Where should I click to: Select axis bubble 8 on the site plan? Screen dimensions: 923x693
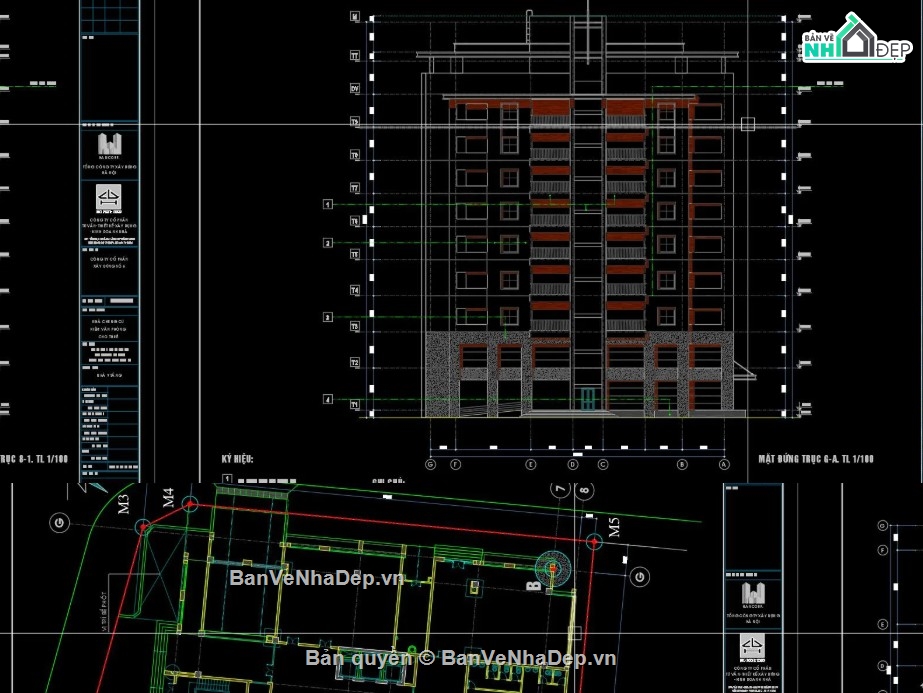point(584,490)
